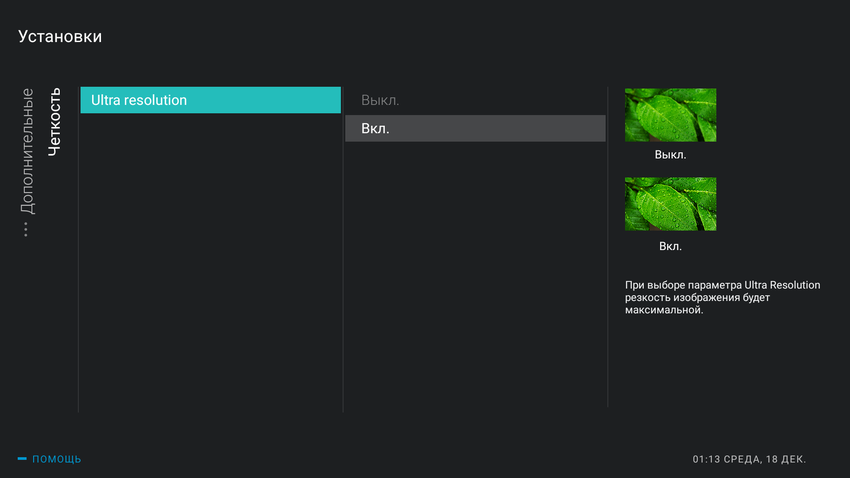Select the Вкл. leaf preview image

(670, 204)
